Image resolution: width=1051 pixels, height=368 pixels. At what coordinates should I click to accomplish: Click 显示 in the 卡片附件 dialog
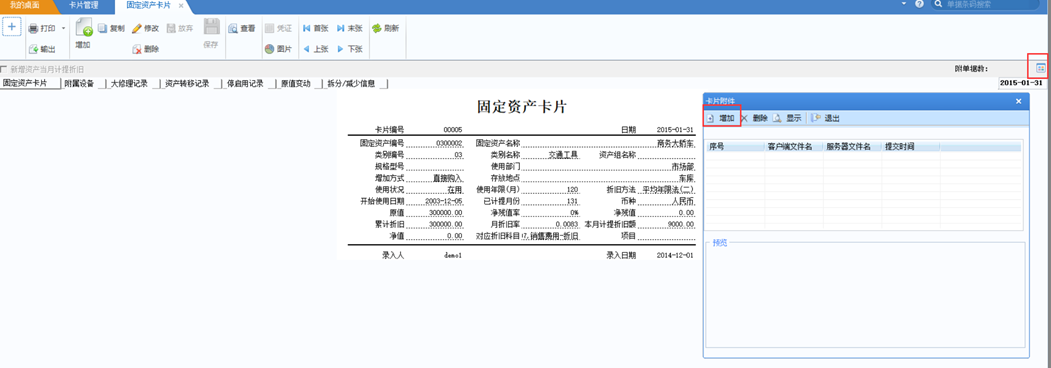coord(788,118)
